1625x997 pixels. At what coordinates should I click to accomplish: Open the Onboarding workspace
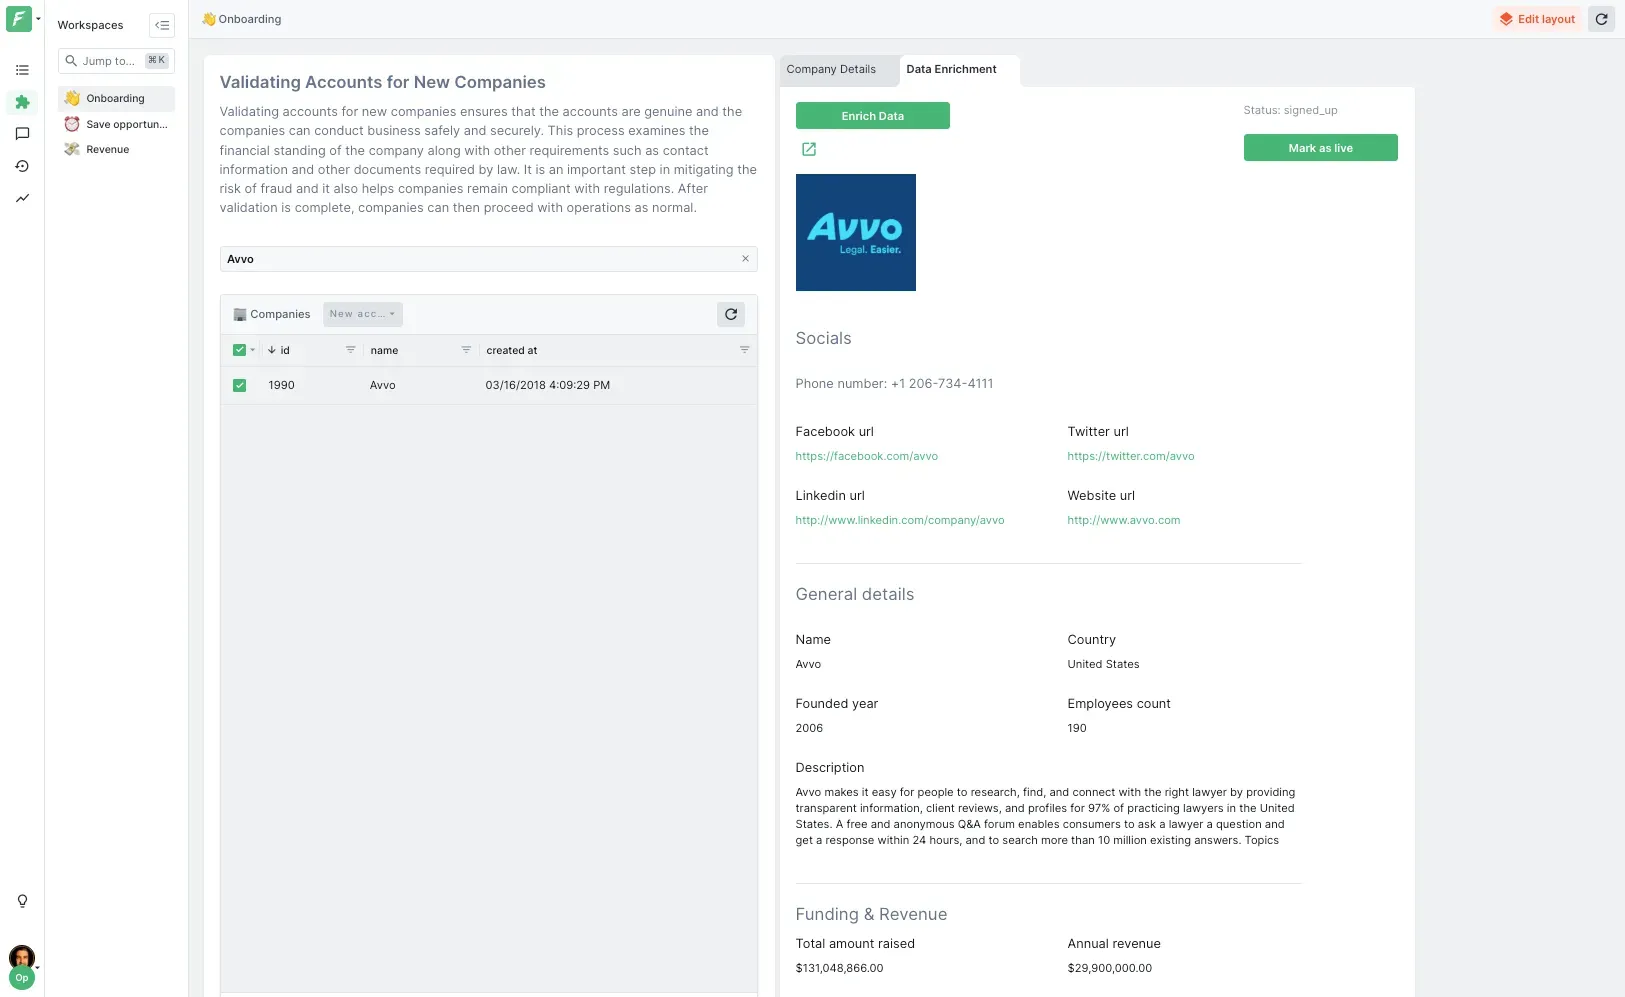(x=116, y=98)
